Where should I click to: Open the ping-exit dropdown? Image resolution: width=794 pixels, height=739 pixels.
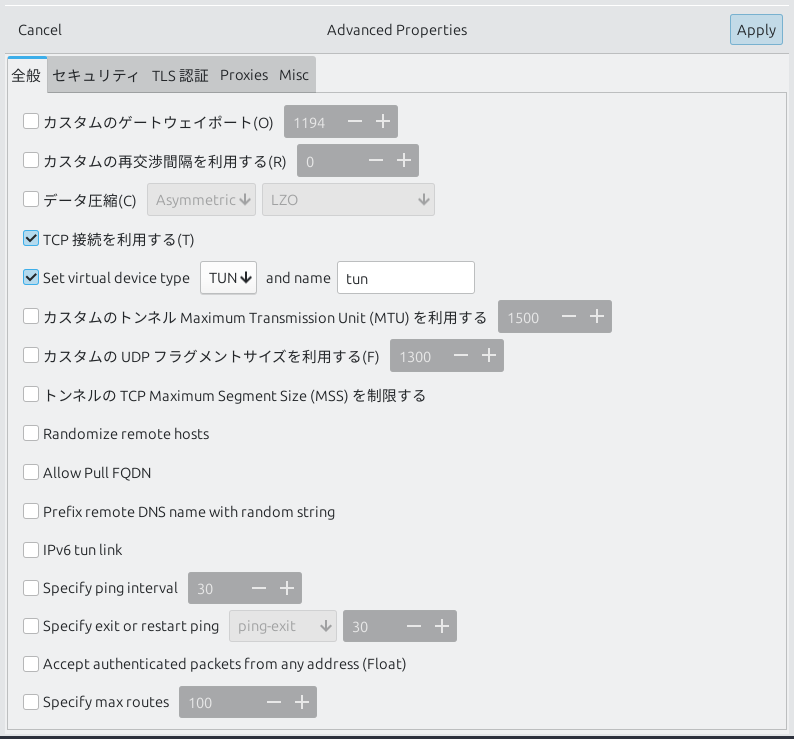(283, 627)
